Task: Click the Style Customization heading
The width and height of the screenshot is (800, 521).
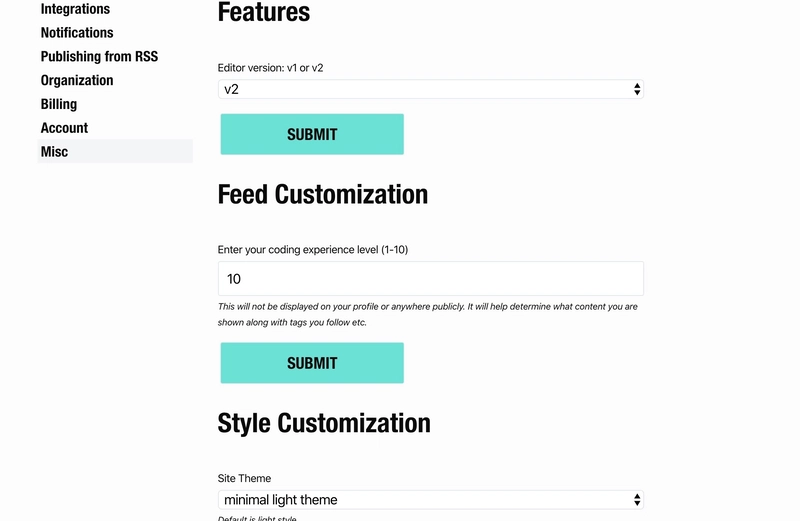Action: [324, 423]
